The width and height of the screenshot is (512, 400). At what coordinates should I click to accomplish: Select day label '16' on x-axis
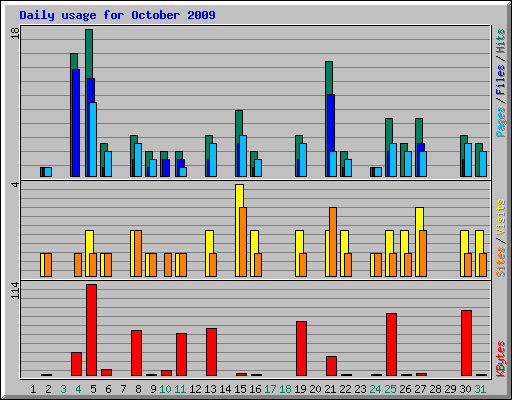pyautogui.click(x=255, y=389)
